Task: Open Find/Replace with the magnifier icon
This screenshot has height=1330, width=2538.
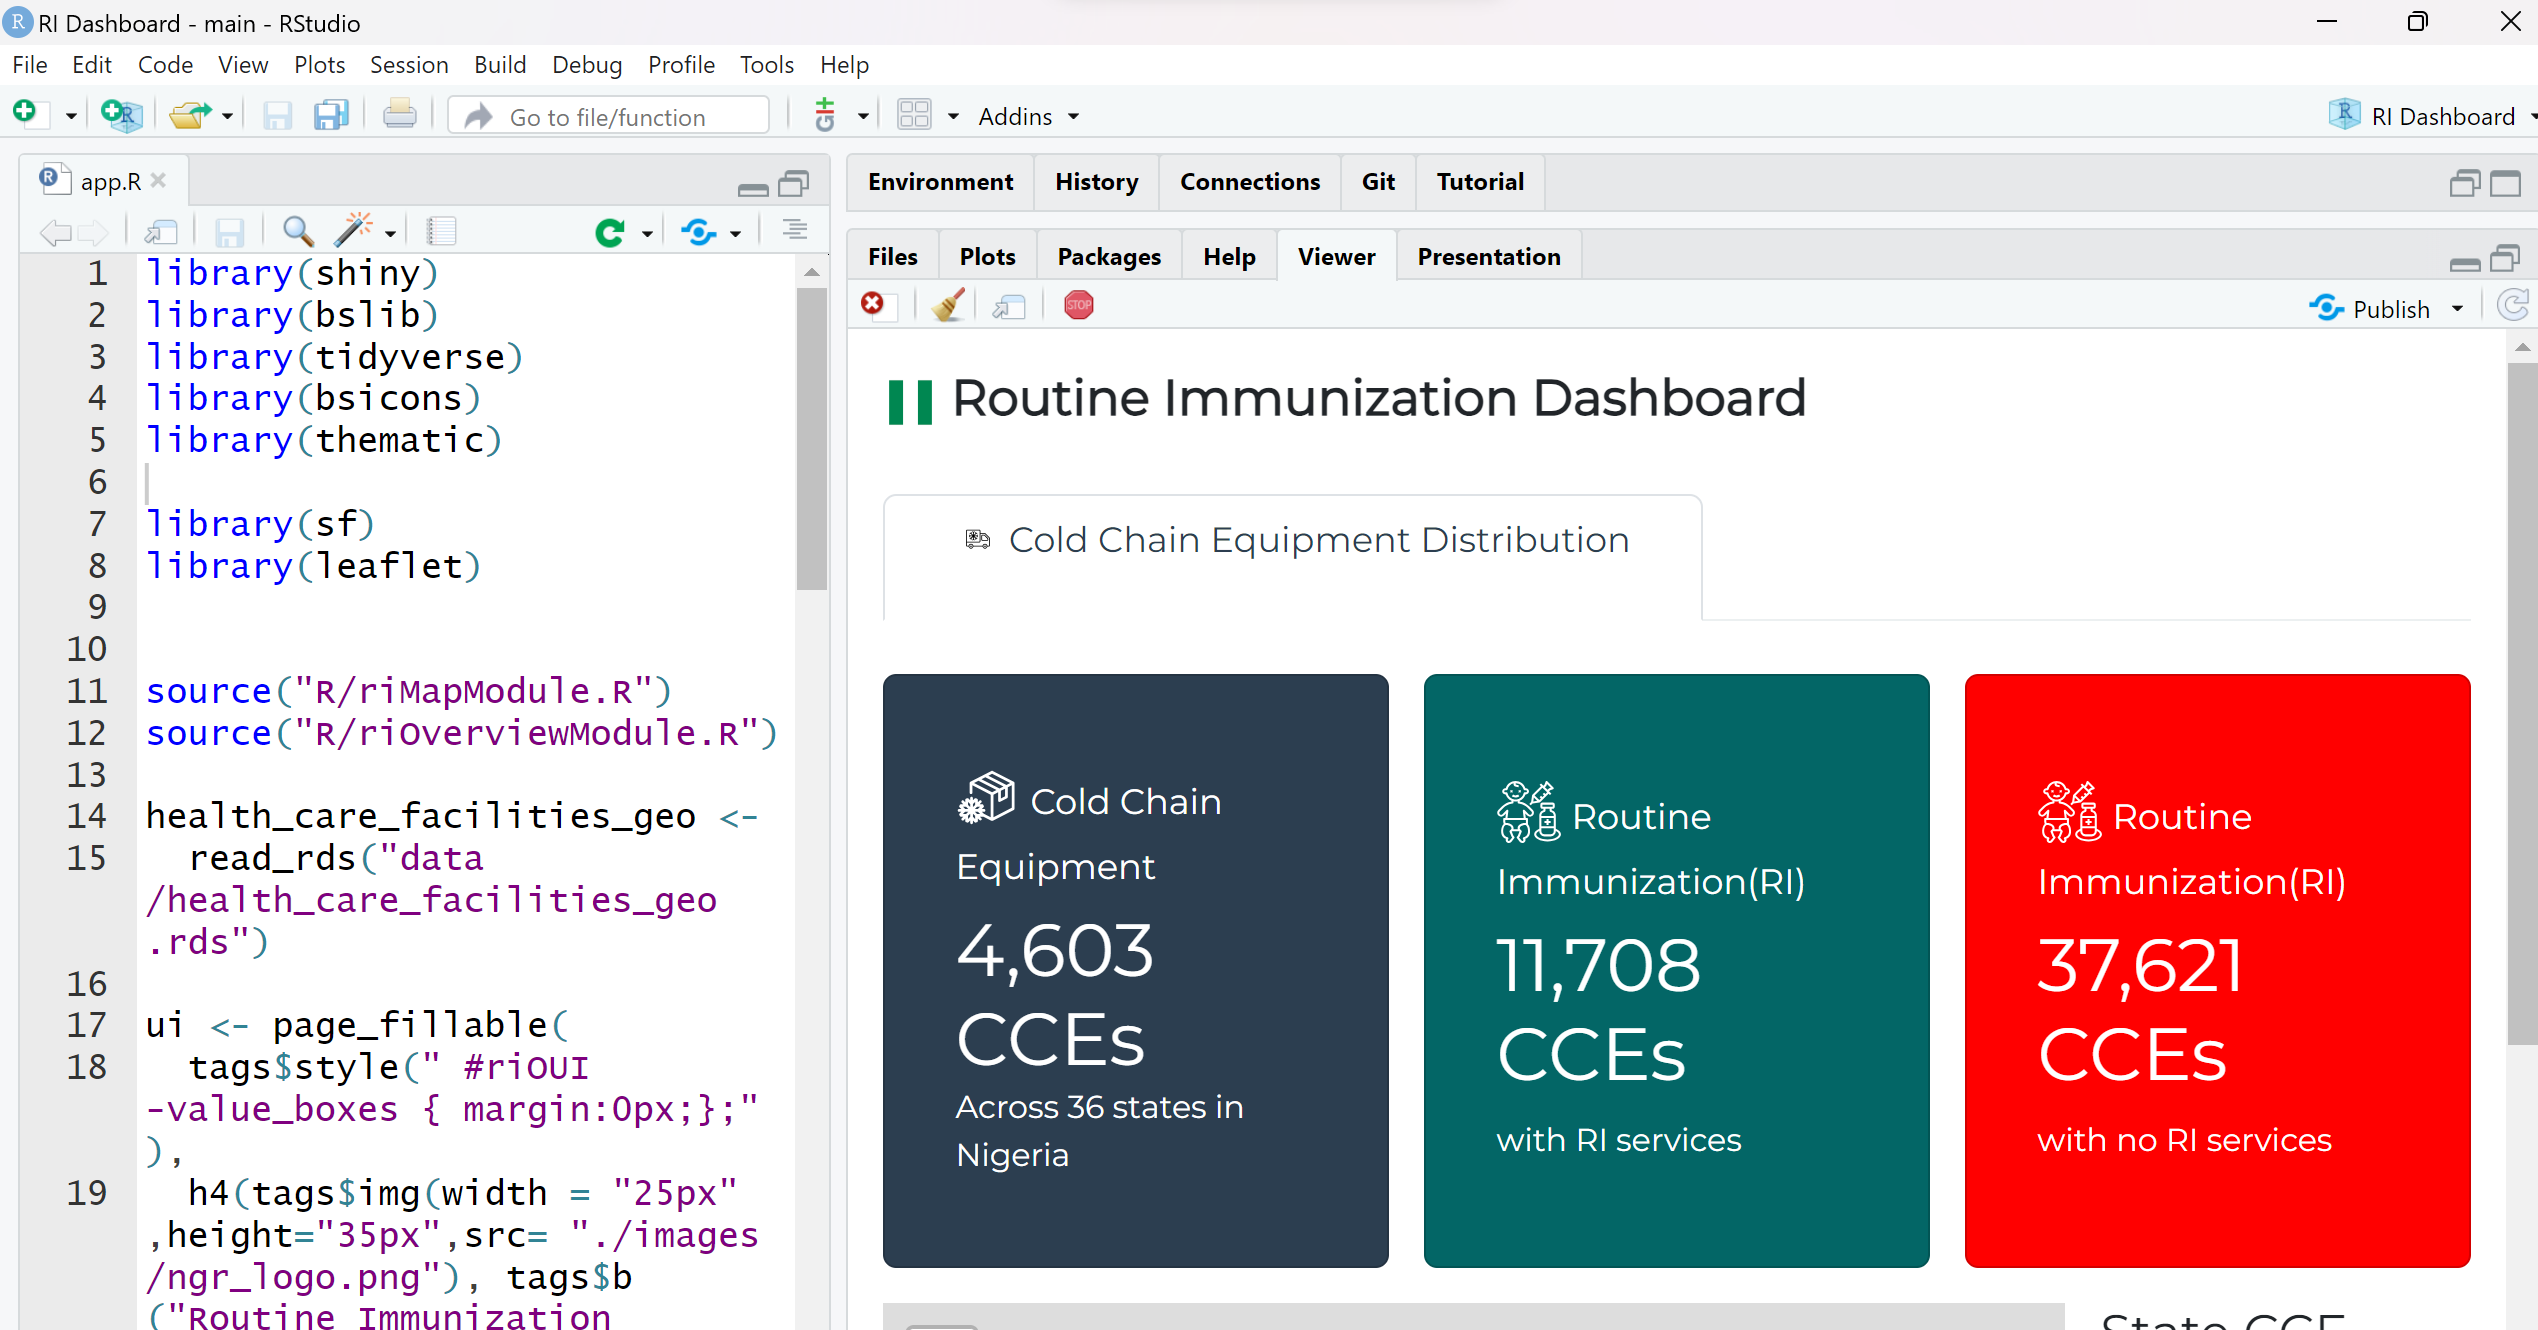Action: [x=297, y=231]
